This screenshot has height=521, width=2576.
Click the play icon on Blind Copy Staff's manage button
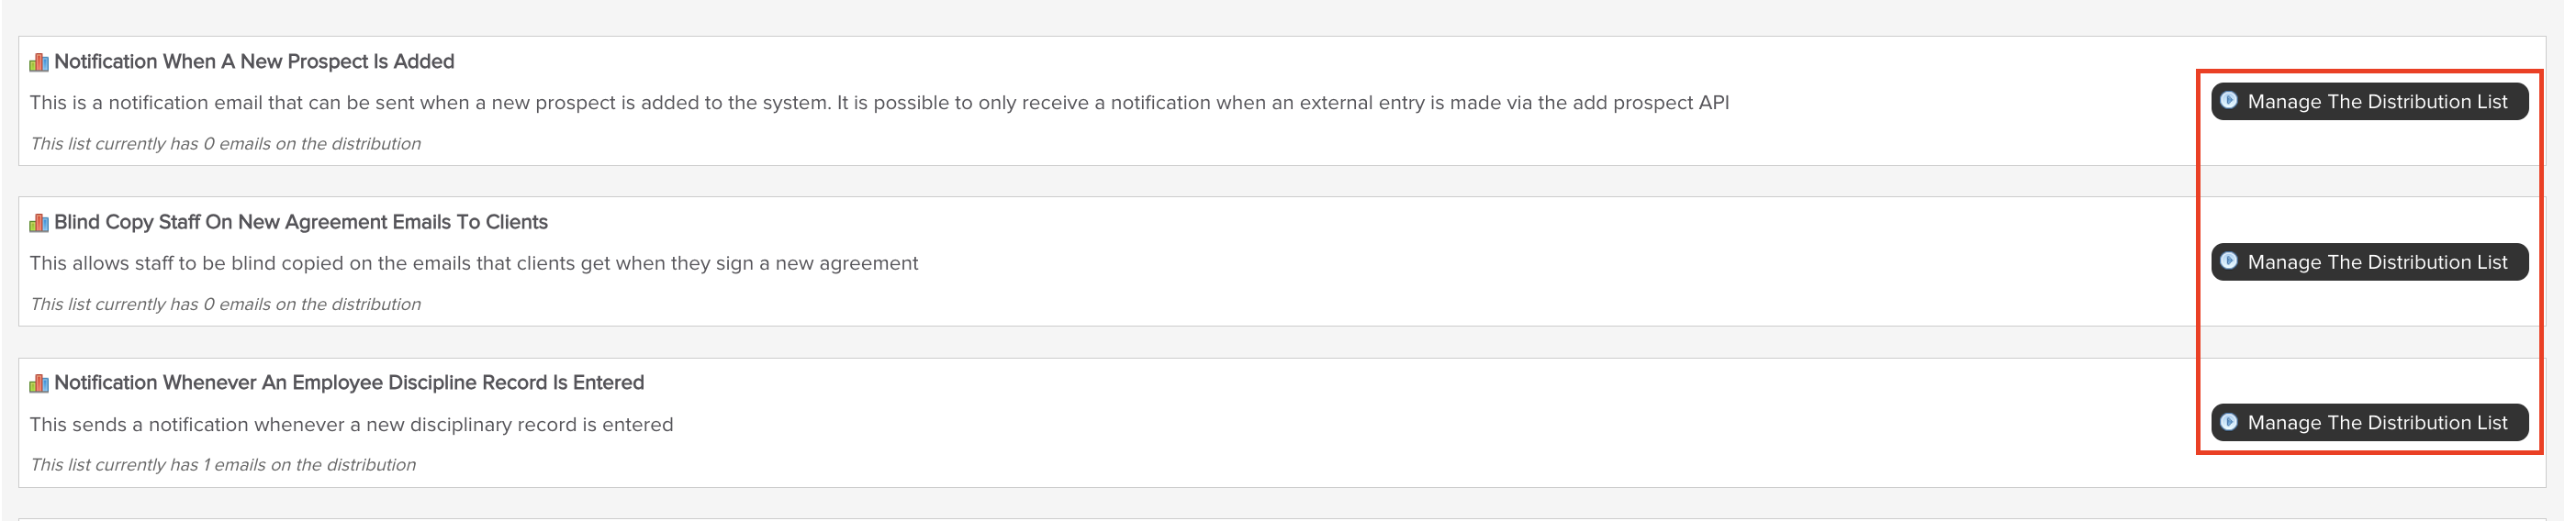(2229, 261)
